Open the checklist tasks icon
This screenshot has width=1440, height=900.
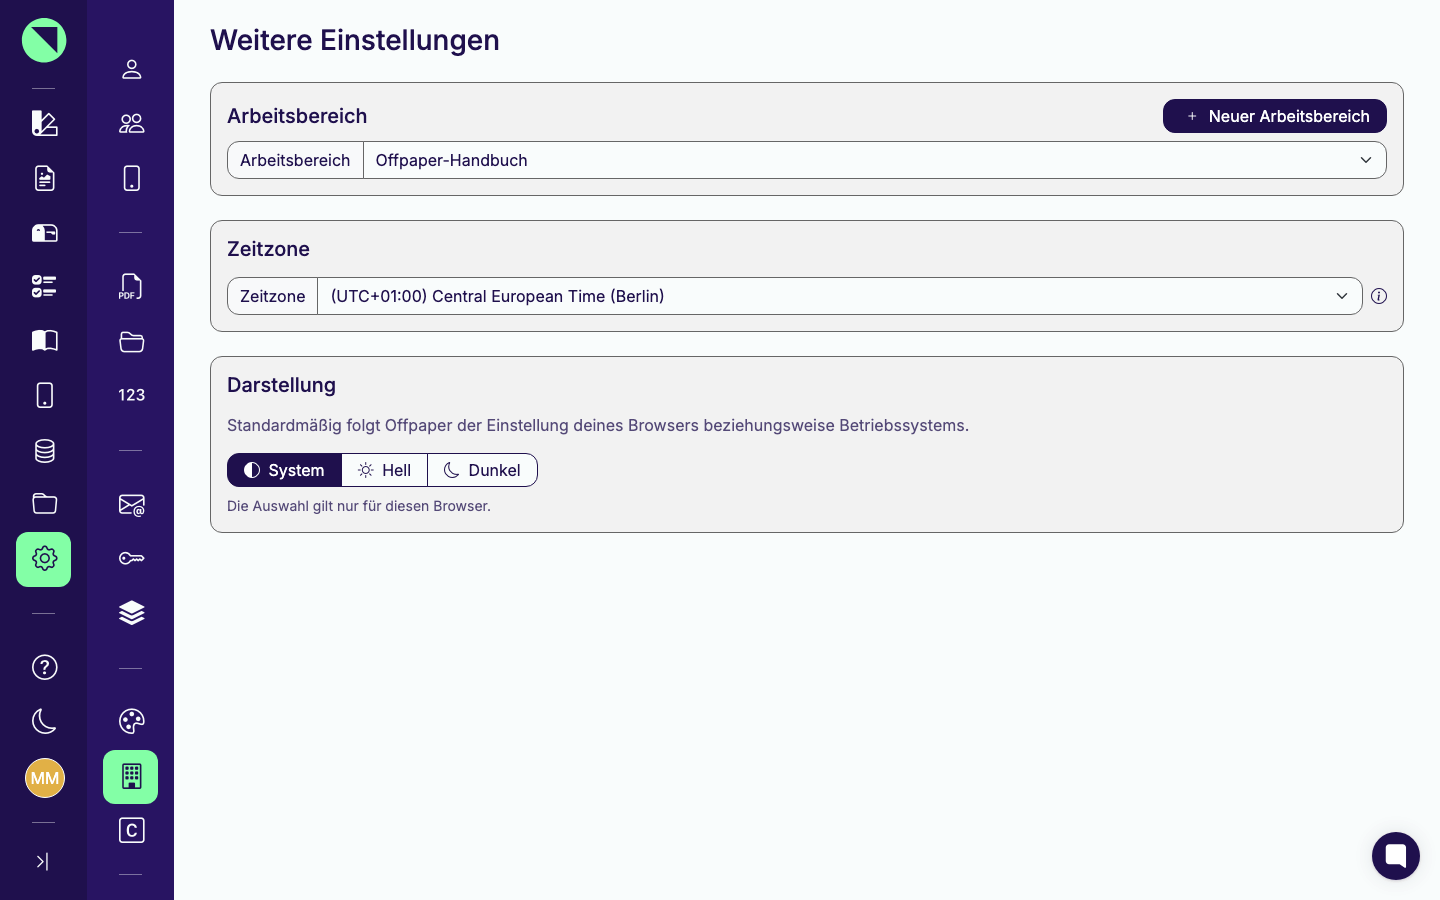44,286
